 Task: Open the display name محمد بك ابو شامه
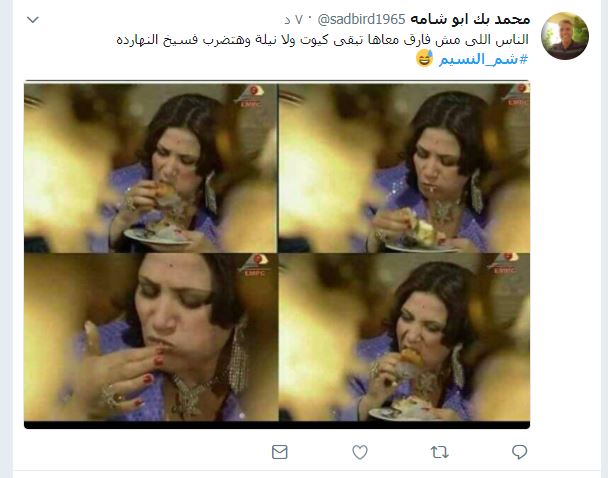[470, 19]
